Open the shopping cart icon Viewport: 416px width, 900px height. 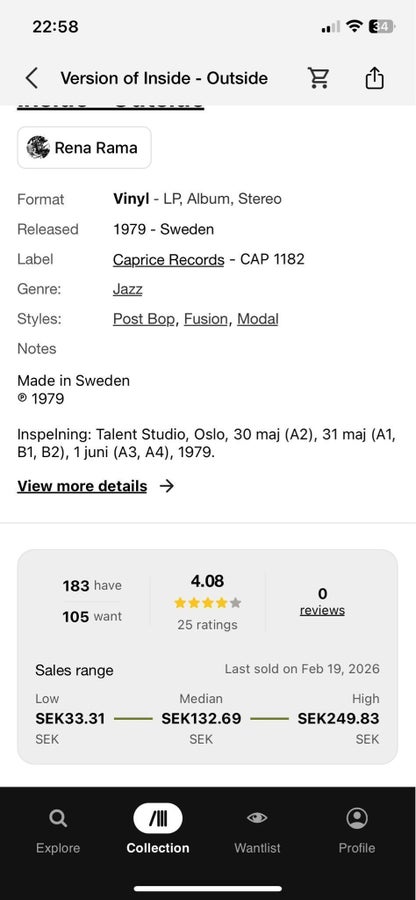click(x=318, y=77)
